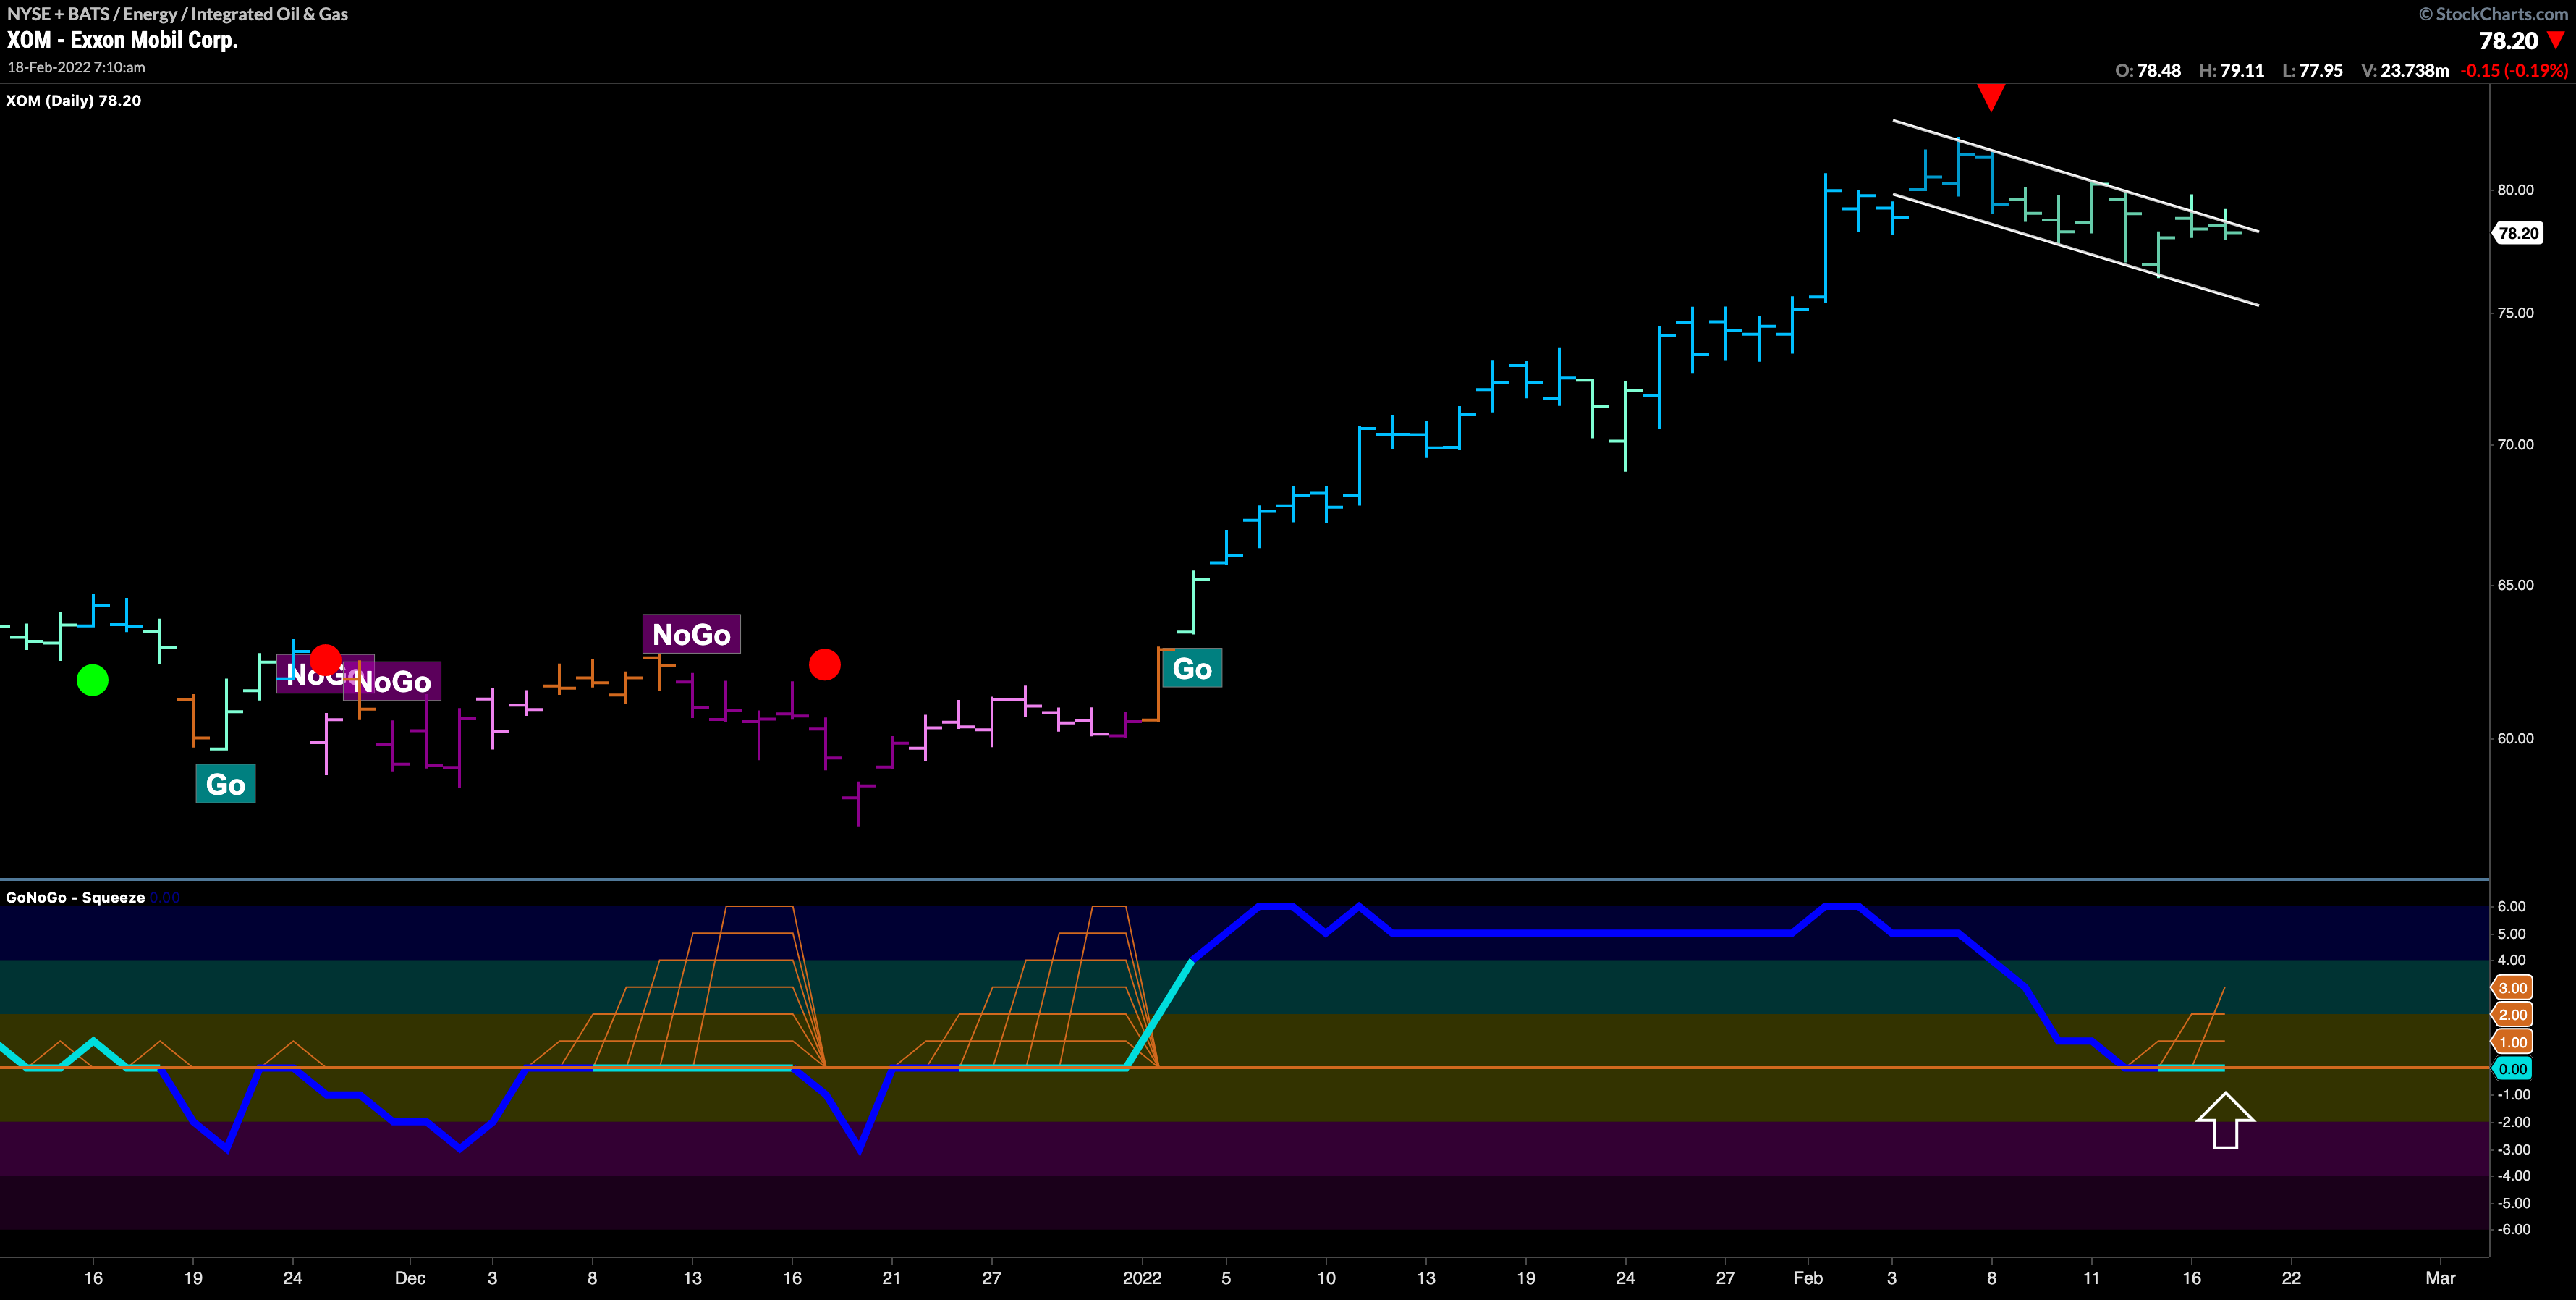Click the NoGo label above Dec 13 bars

coord(691,634)
